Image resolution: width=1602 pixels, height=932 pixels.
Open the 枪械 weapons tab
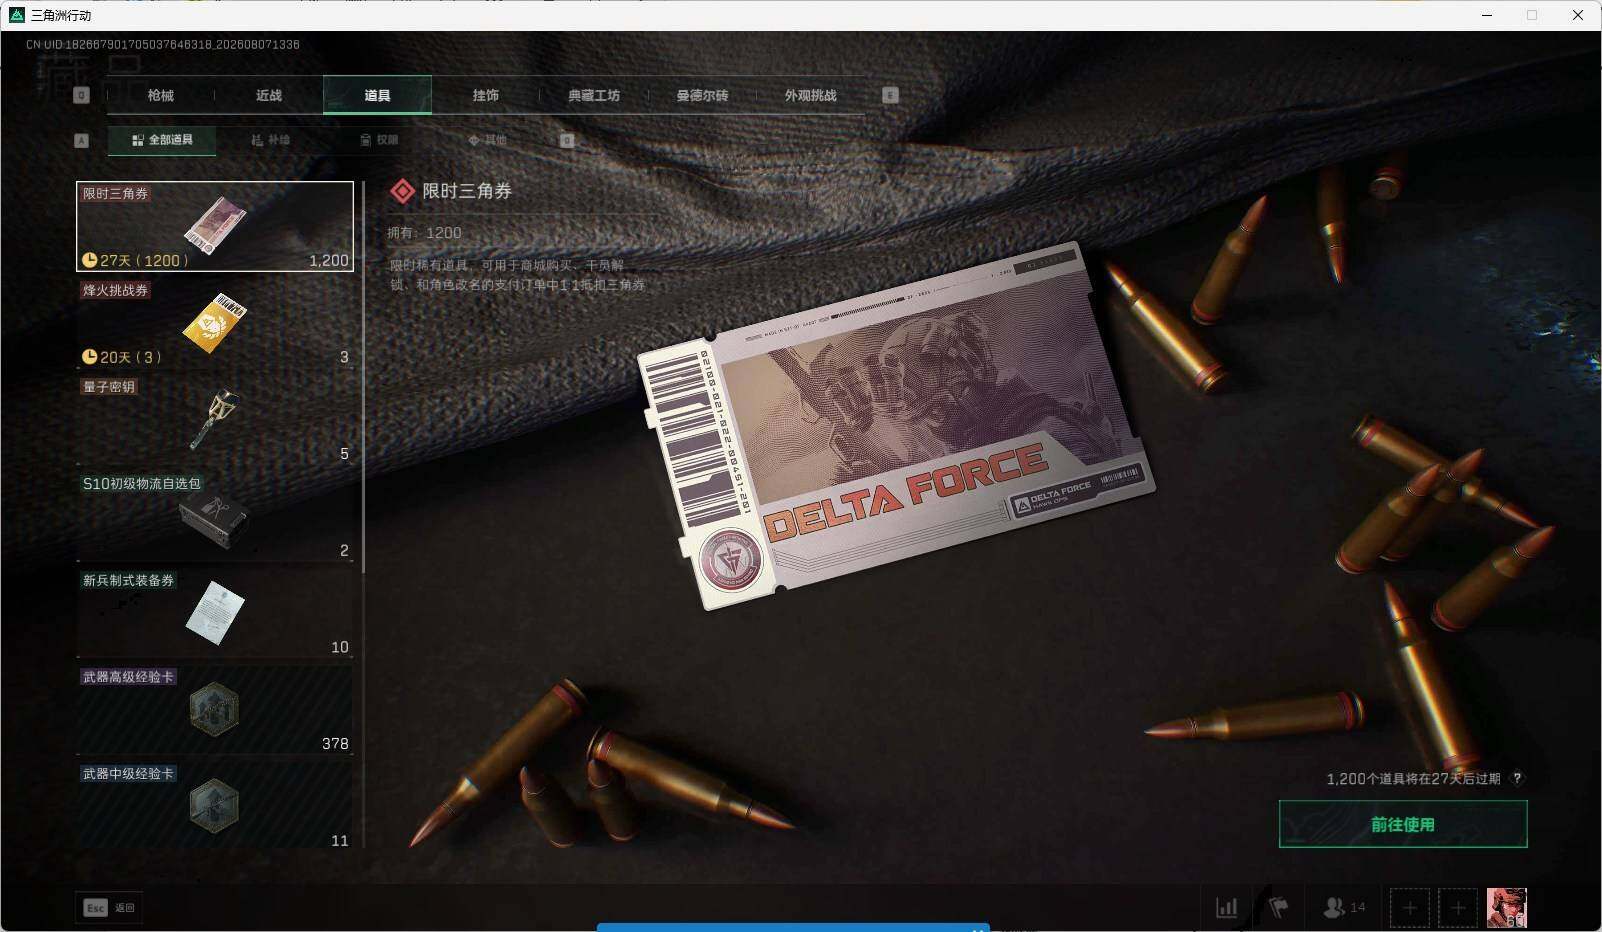click(x=160, y=95)
